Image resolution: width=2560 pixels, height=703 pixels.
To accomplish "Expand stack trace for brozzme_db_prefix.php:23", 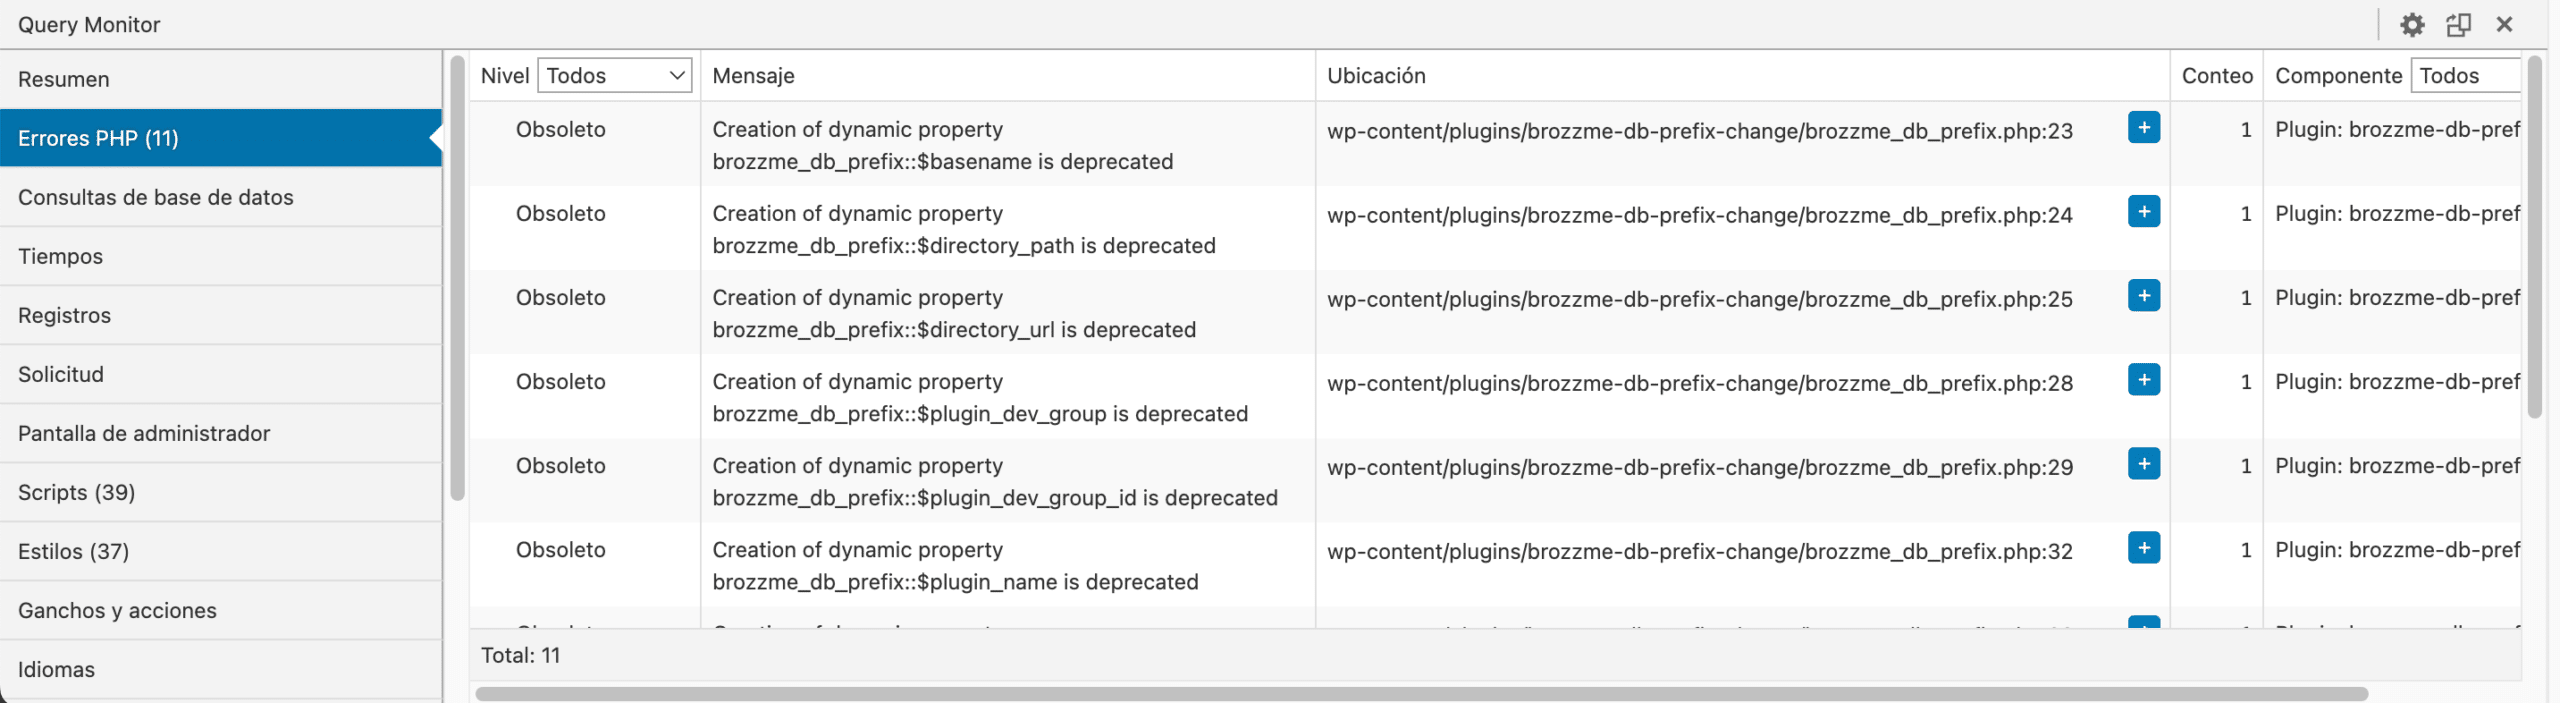I will (x=2143, y=128).
